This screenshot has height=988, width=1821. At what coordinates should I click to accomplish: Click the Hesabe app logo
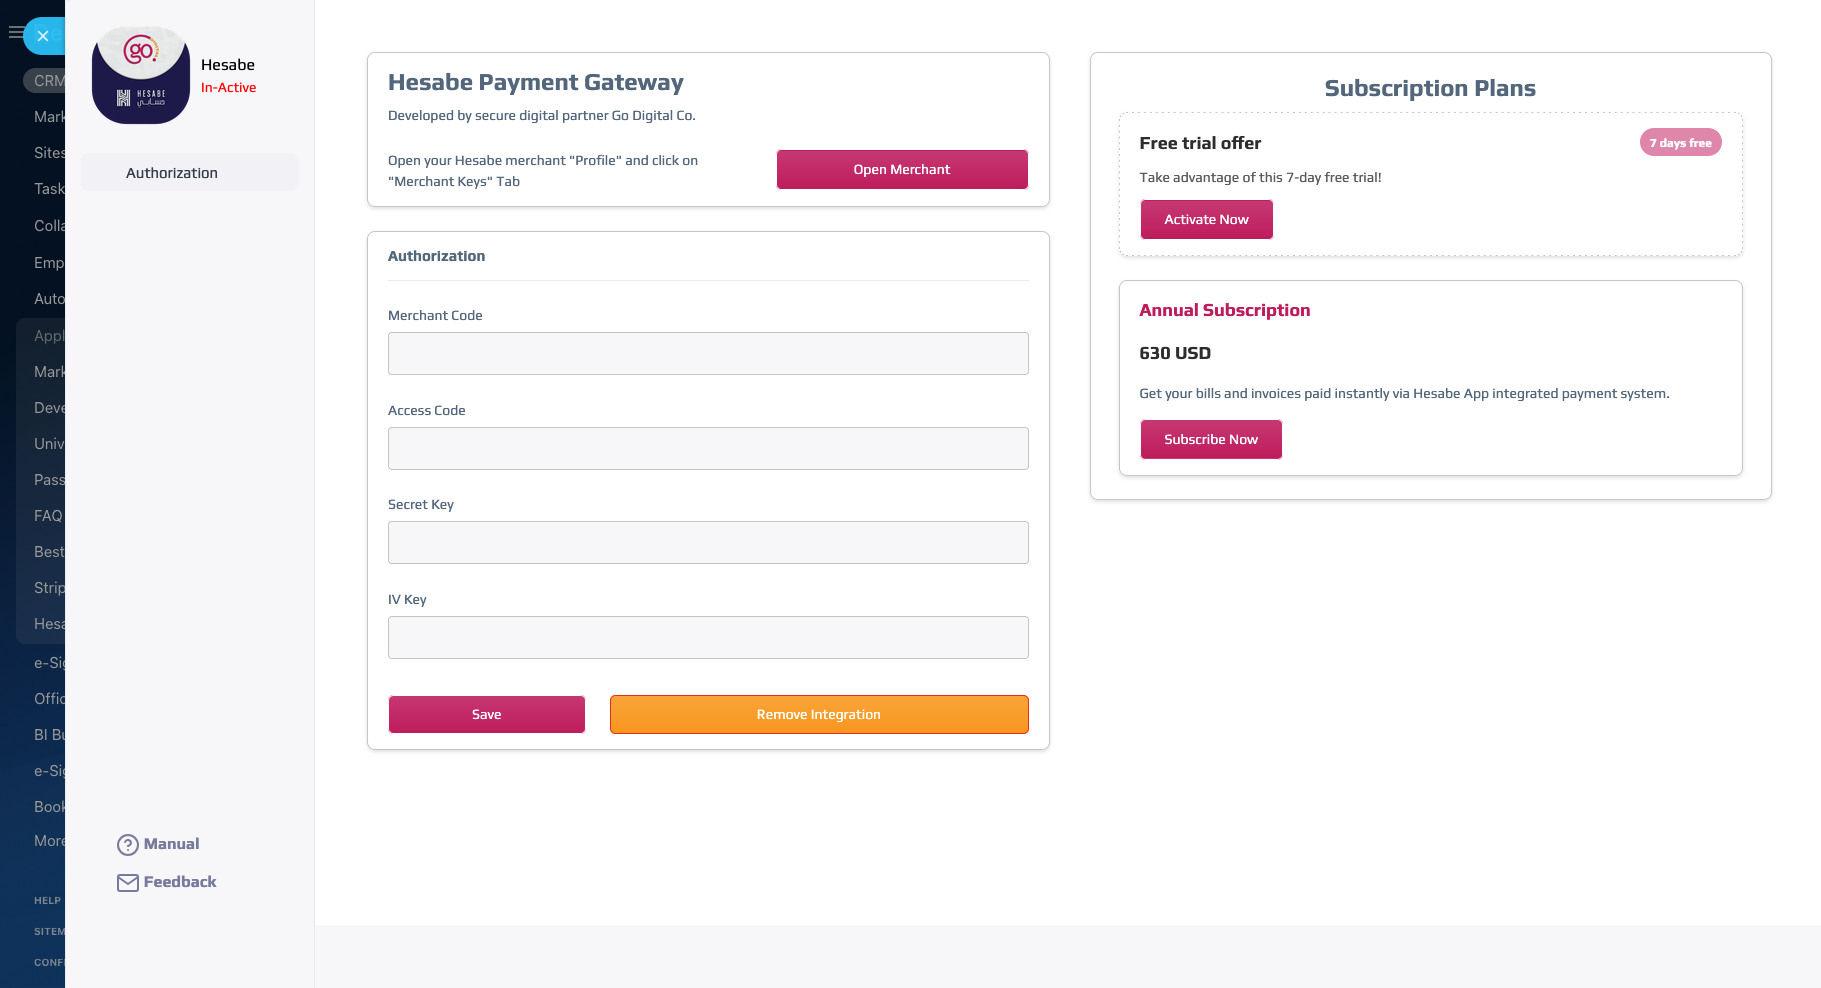(x=141, y=76)
